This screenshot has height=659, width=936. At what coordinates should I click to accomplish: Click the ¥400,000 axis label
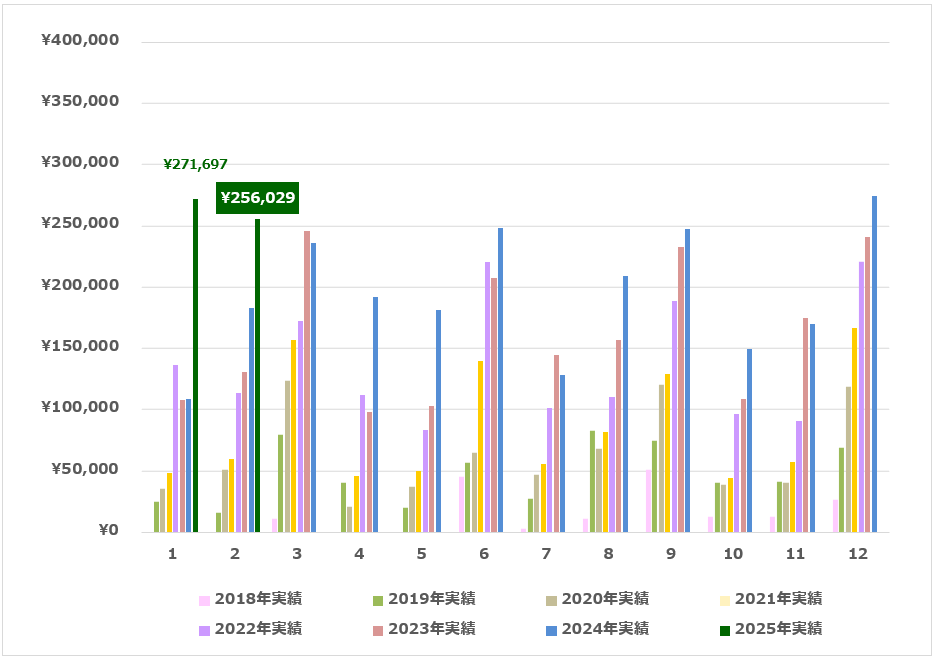coord(80,40)
